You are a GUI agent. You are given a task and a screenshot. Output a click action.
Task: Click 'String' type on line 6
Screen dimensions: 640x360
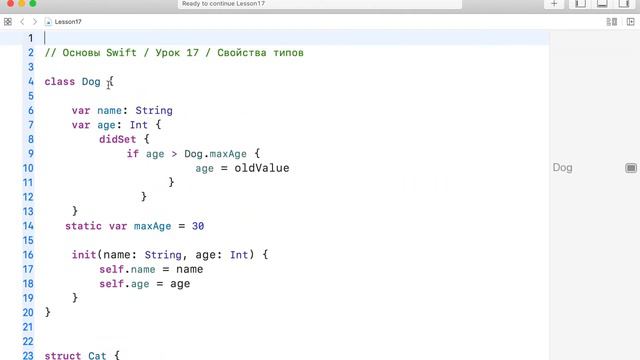(x=154, y=111)
